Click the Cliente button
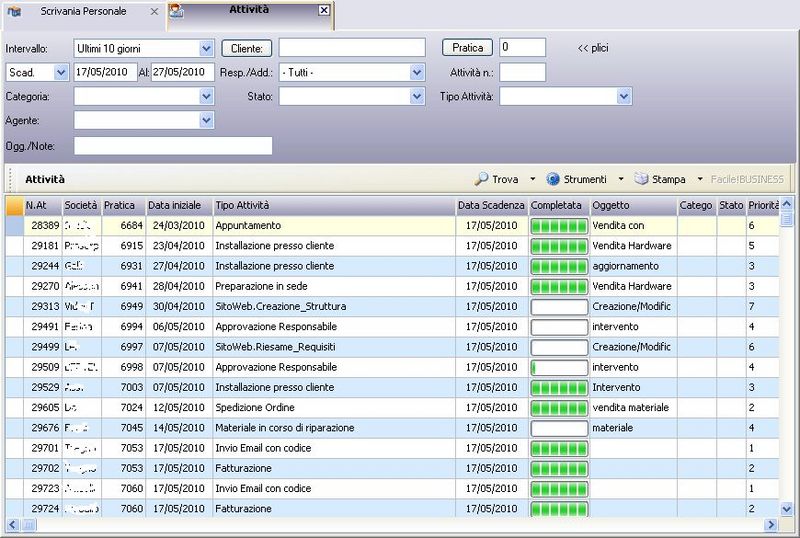This screenshot has height=538, width=800. 247,48
